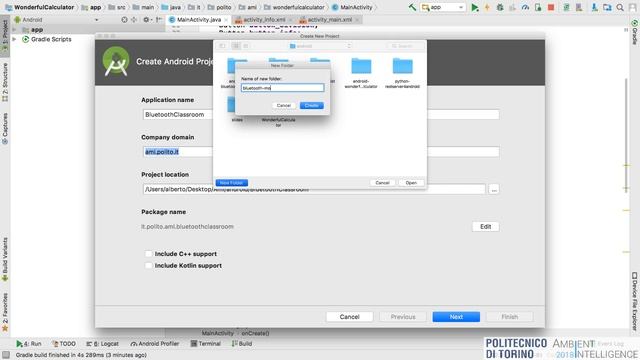Enable Include C++ support checkbox
The height and width of the screenshot is (360, 640).
click(149, 253)
